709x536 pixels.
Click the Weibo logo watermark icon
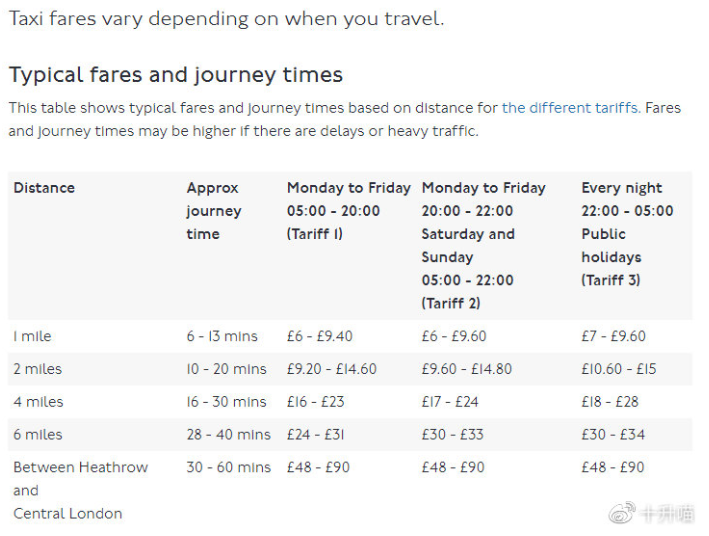[x=622, y=513]
